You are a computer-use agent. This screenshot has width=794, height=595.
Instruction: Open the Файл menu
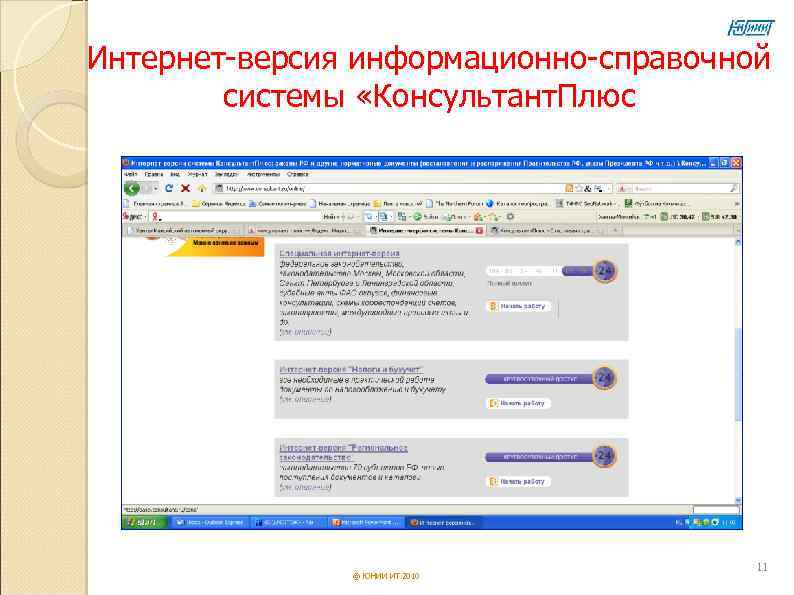pyautogui.click(x=131, y=174)
